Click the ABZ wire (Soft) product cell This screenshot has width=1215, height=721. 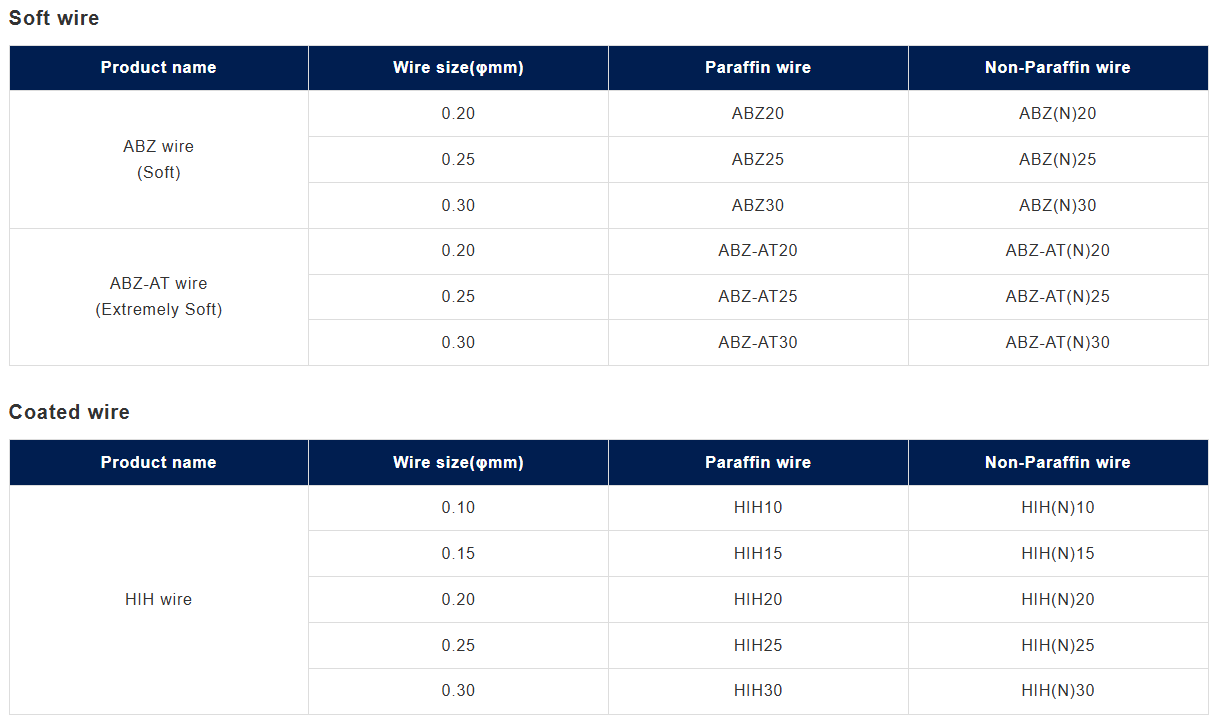tap(158, 160)
